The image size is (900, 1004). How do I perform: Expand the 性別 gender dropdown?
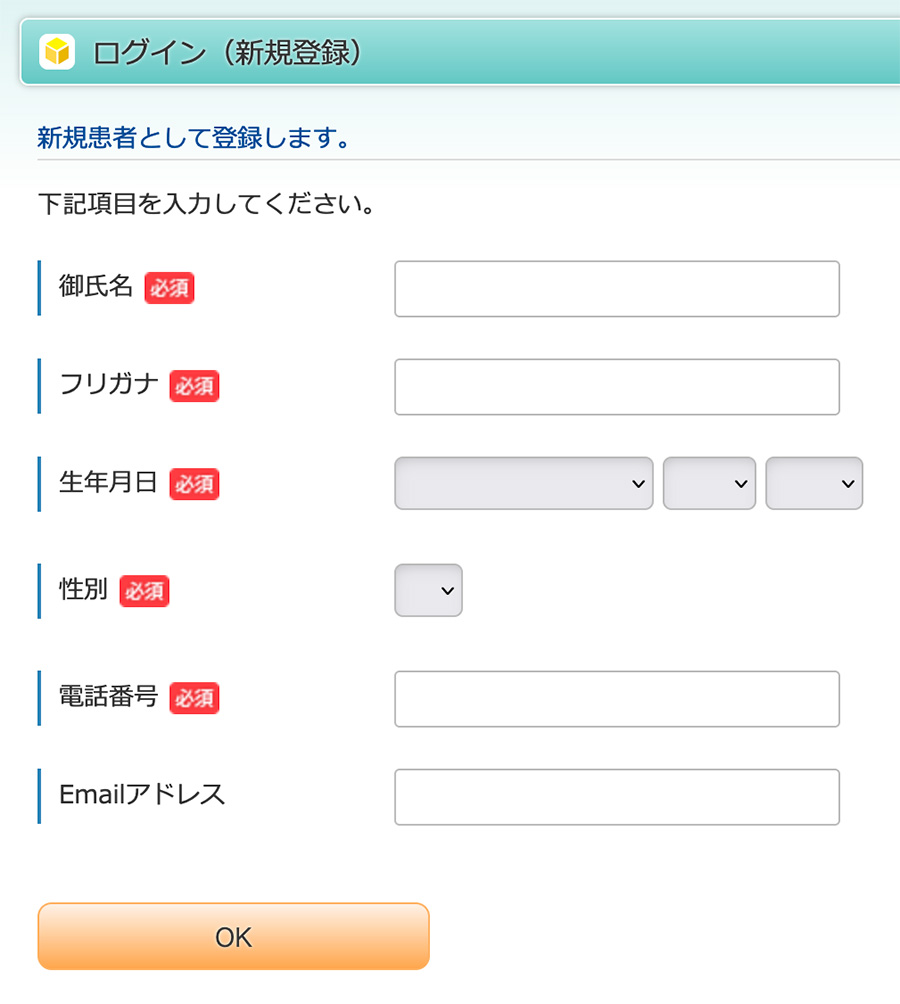tap(428, 590)
